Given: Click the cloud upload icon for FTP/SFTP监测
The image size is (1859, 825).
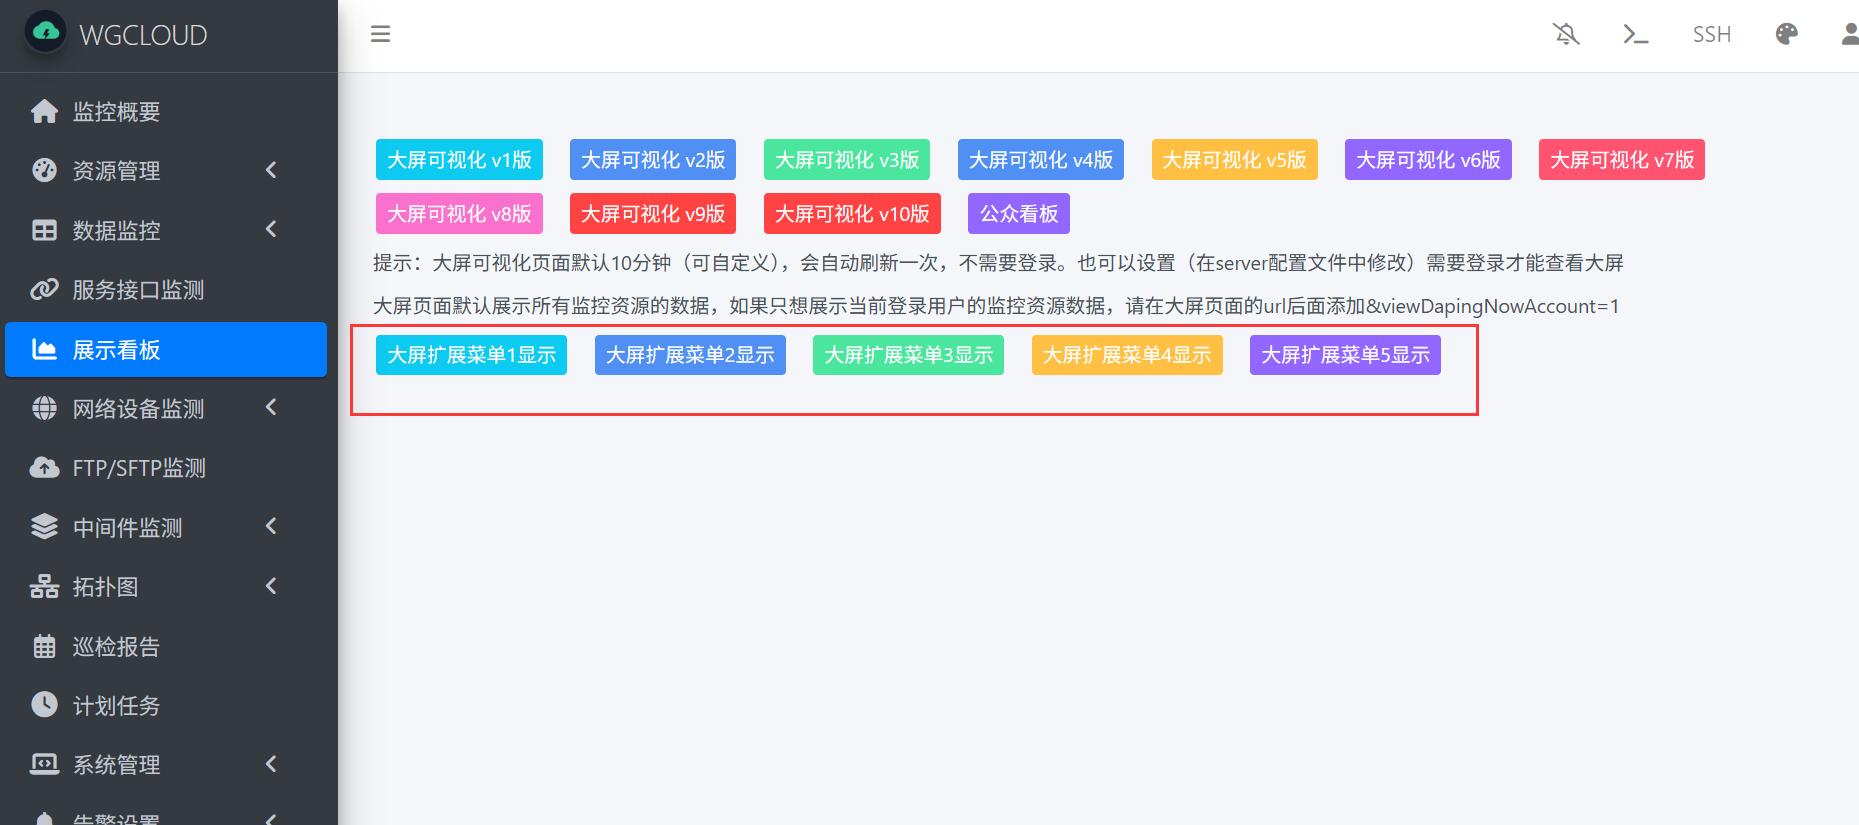Looking at the screenshot, I should [44, 468].
